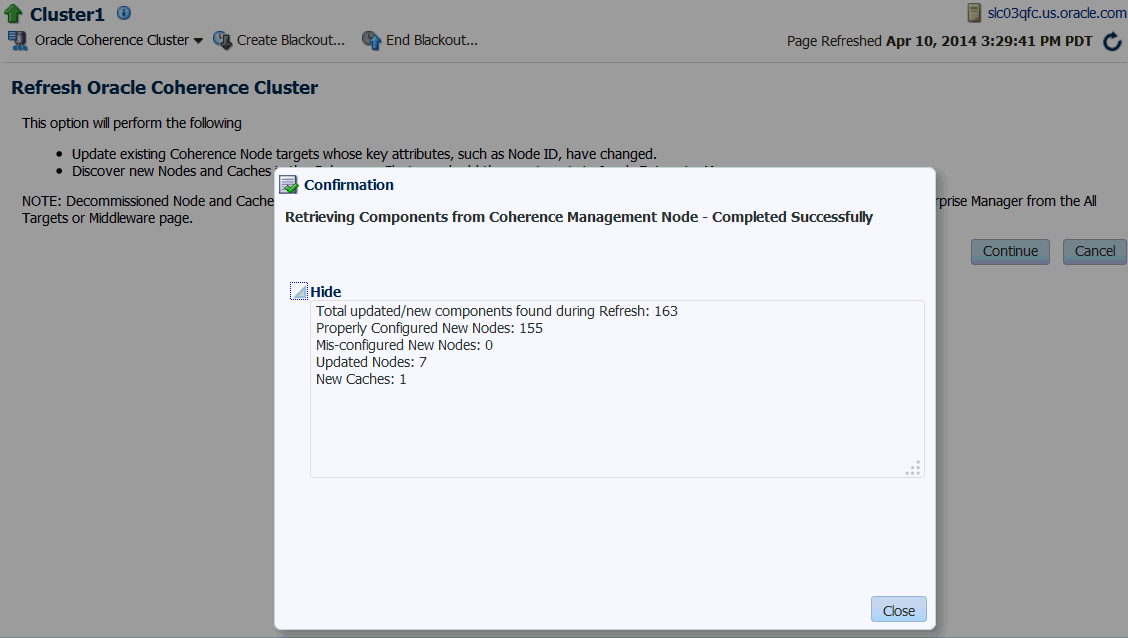Image resolution: width=1128 pixels, height=638 pixels.
Task: Open Create Blackout...
Action: [291, 40]
